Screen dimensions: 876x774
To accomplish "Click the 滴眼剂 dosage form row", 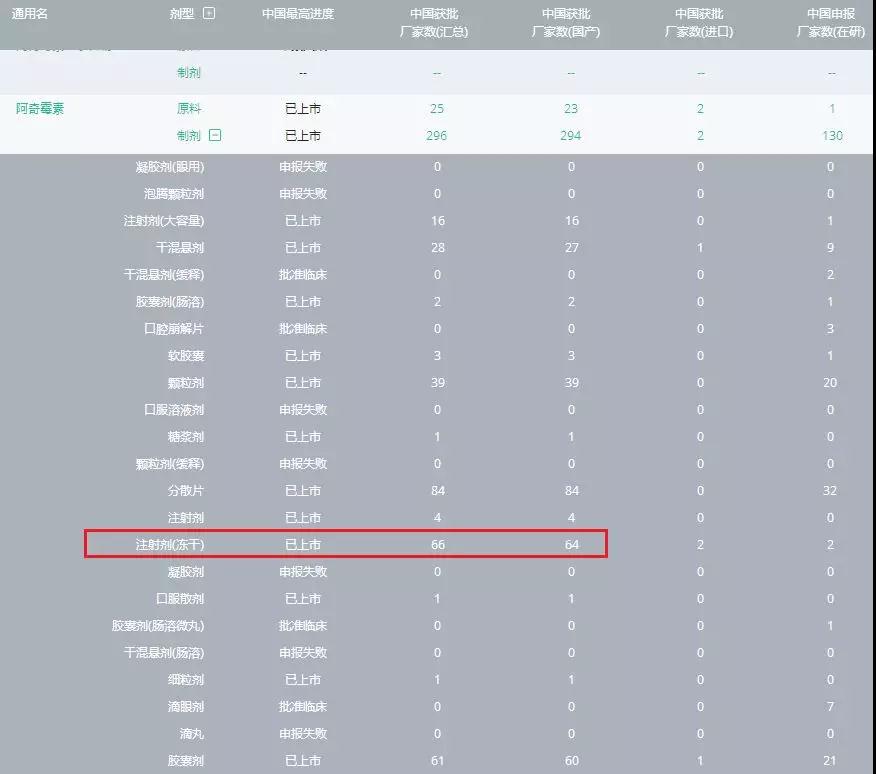I will pyautogui.click(x=186, y=707).
